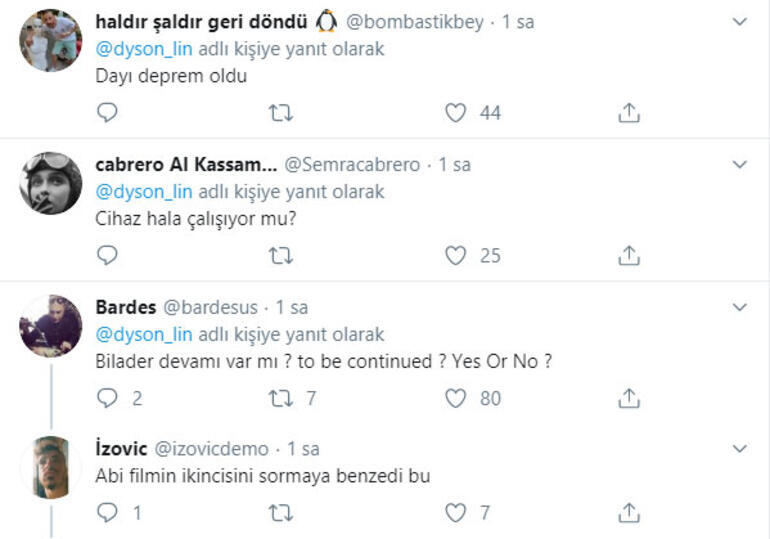Open the more-options chevron on Bardes's tweet

coord(739,306)
